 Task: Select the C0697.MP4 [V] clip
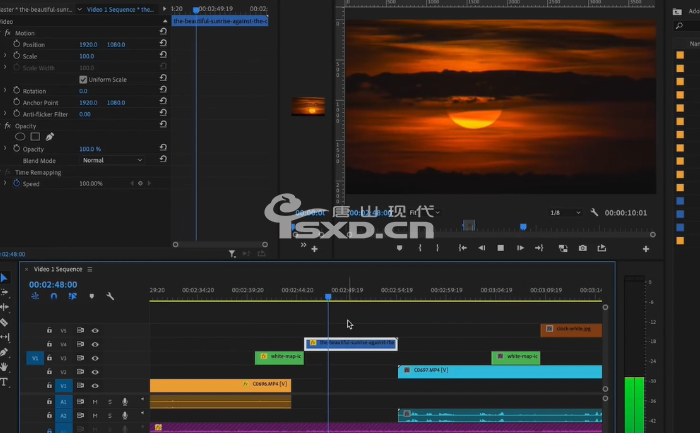coord(500,371)
